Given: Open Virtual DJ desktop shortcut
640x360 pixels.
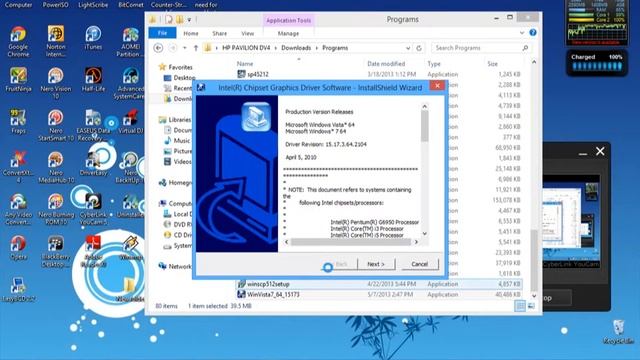Looking at the screenshot, I should coord(131,122).
